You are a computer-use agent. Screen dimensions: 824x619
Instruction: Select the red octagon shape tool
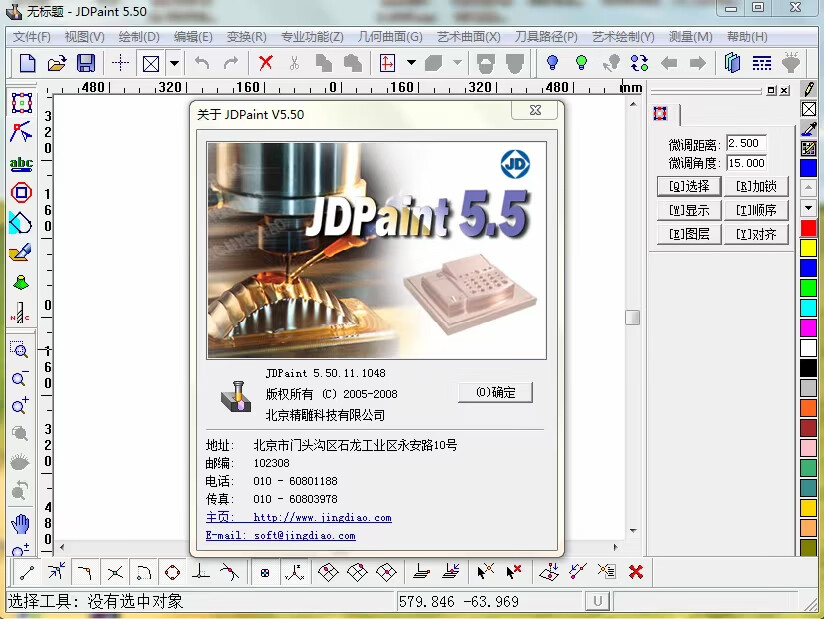pos(22,192)
